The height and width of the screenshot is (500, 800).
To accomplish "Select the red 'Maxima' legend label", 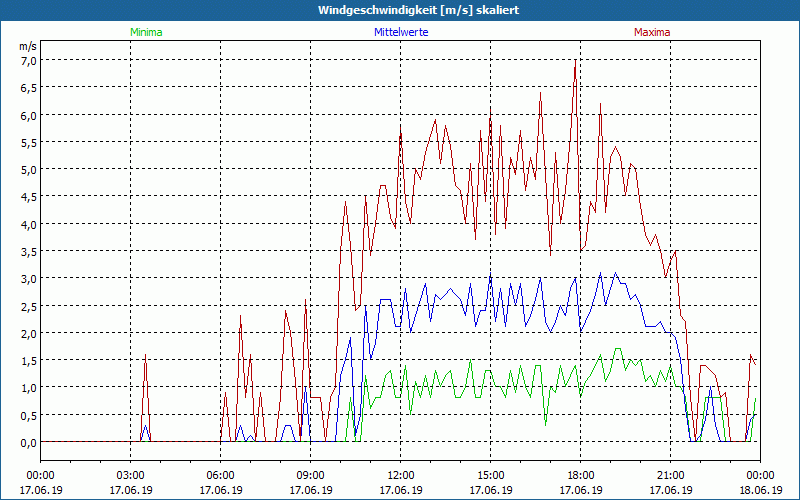I will (x=652, y=32).
